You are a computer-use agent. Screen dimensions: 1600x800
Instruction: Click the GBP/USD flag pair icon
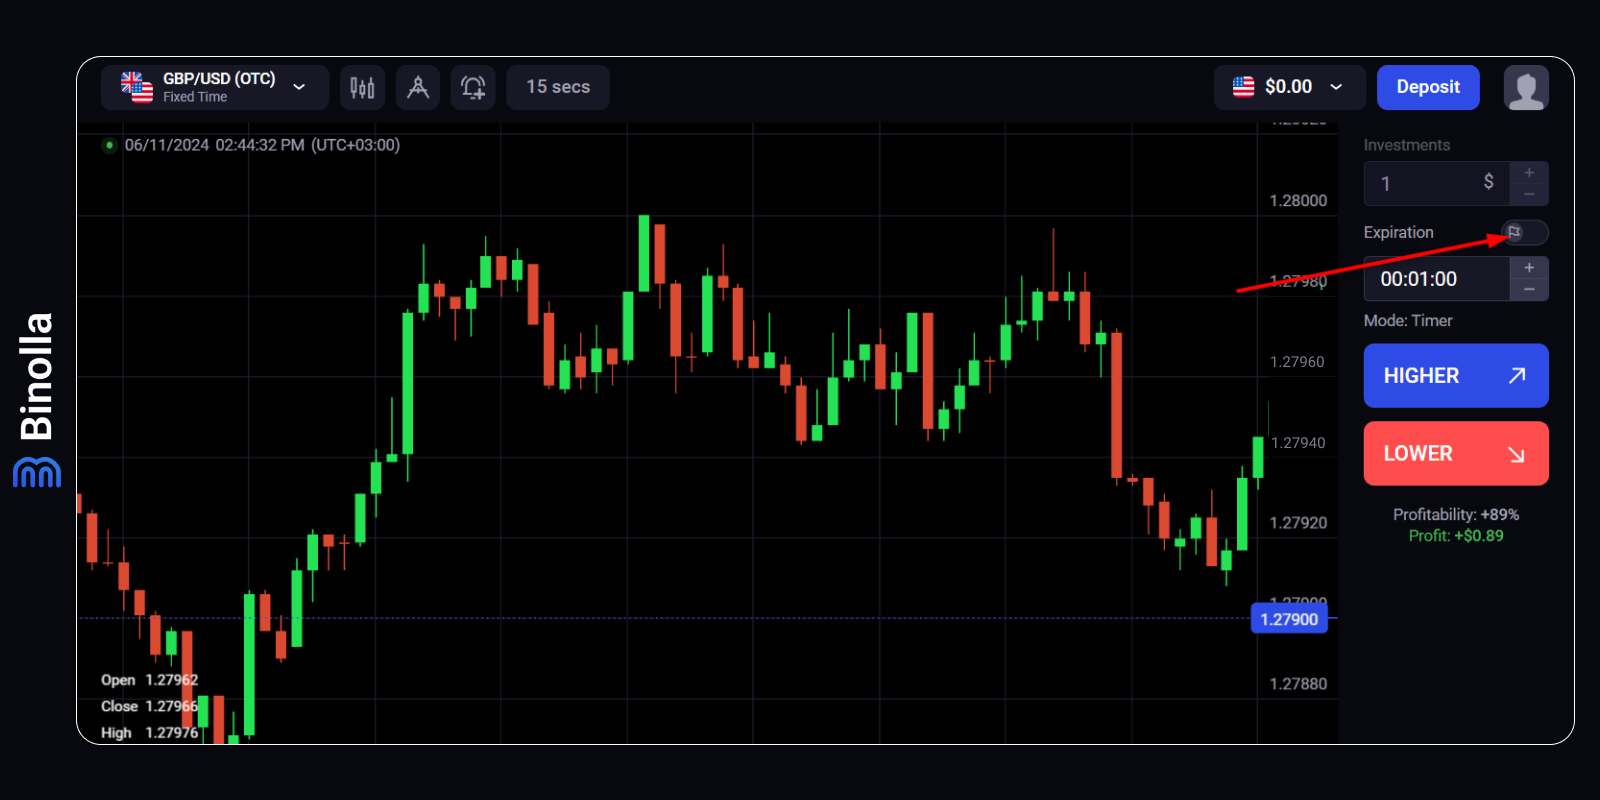point(137,87)
